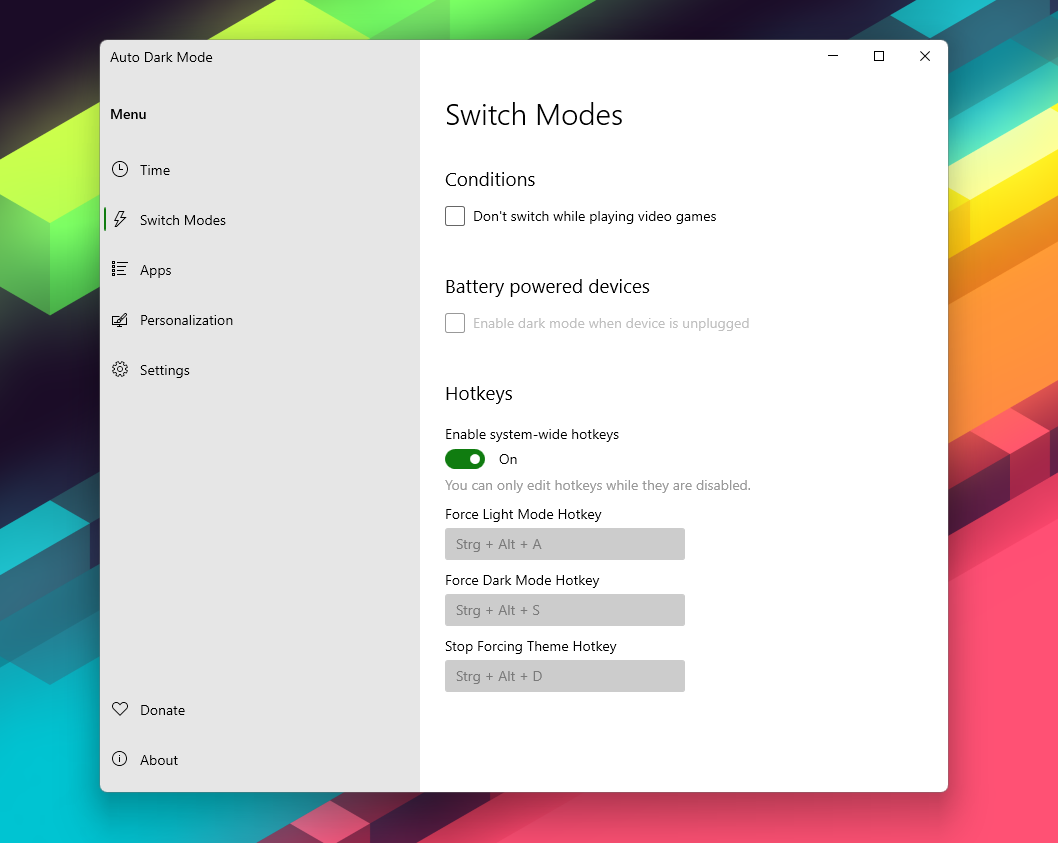
Task: Click the gear icon for Settings
Action: click(119, 369)
